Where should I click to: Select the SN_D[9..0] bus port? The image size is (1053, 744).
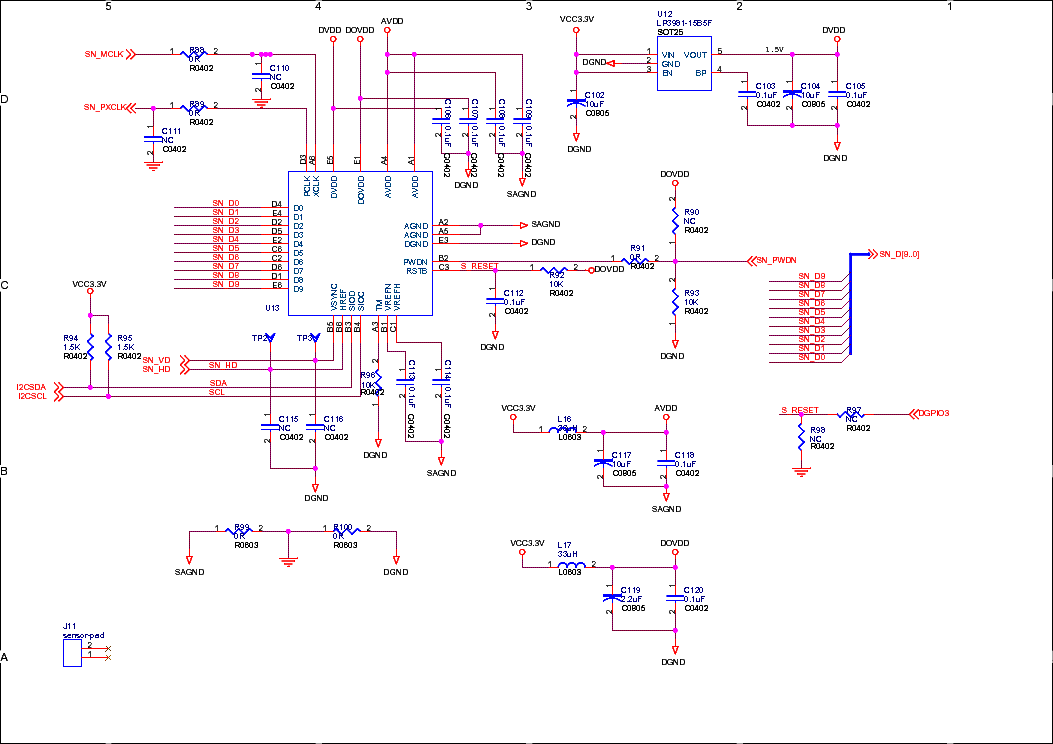point(898,254)
